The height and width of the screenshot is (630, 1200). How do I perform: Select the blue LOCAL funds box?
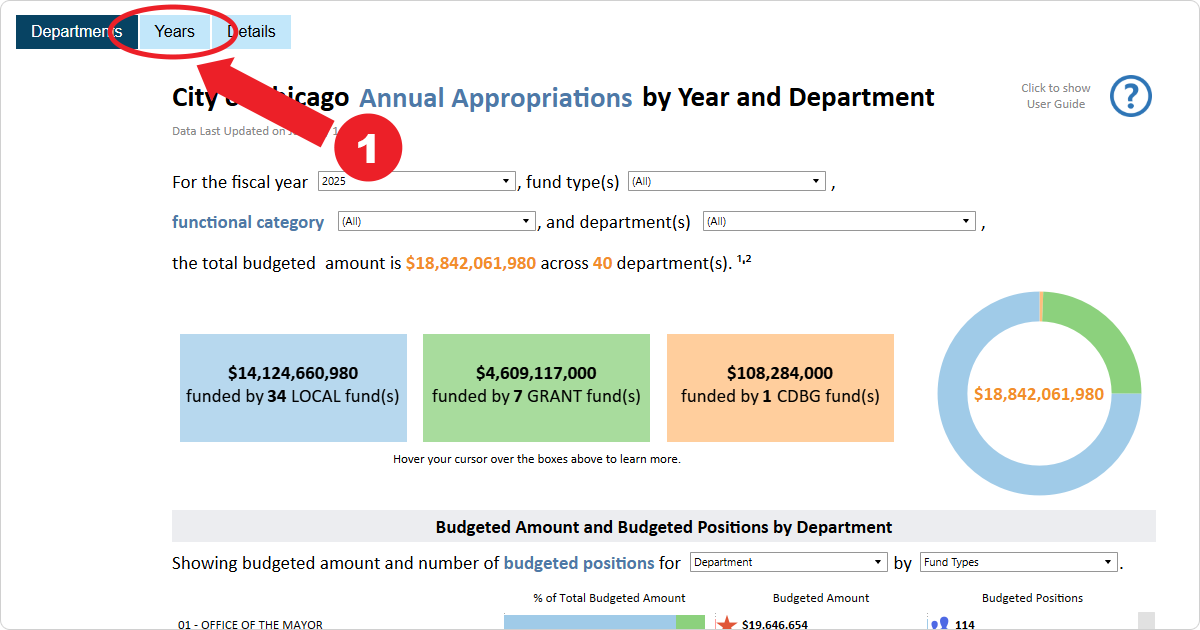[x=293, y=388]
